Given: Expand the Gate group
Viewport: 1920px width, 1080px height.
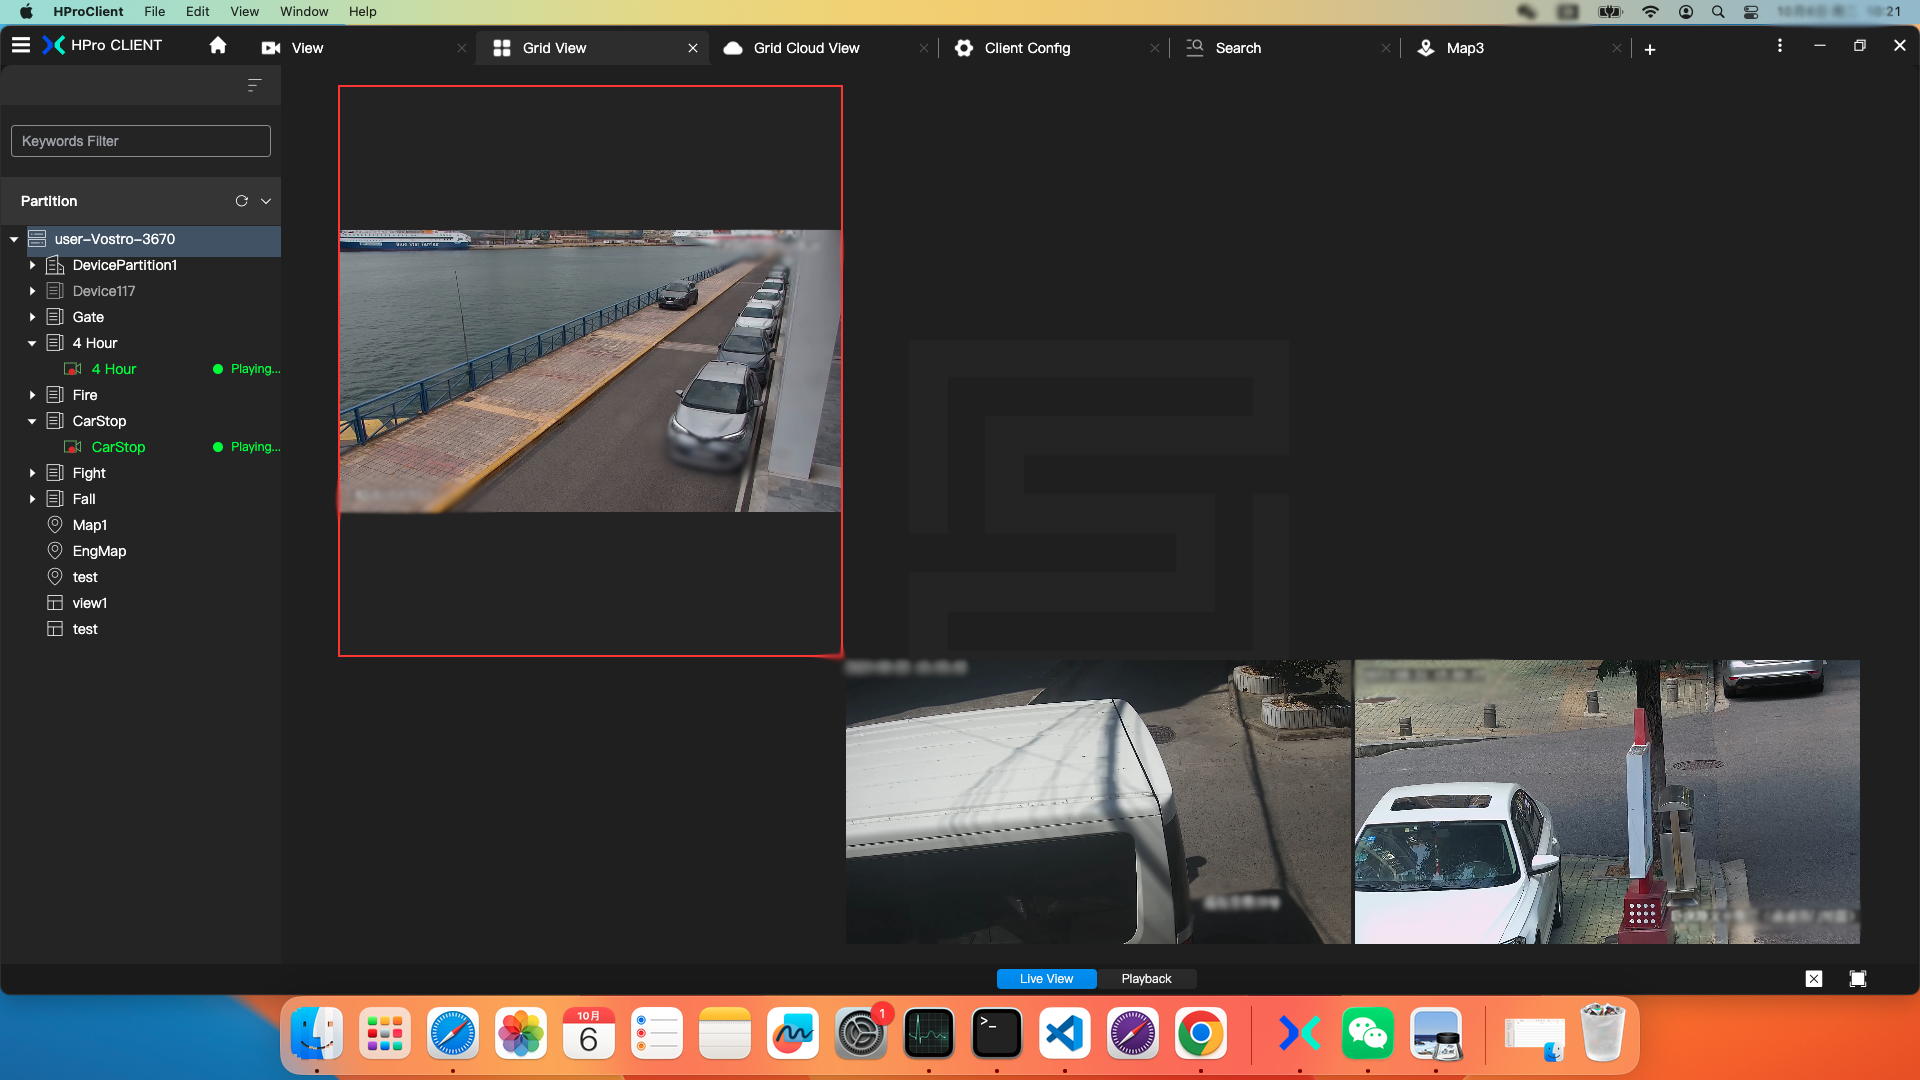Looking at the screenshot, I should pos(32,317).
